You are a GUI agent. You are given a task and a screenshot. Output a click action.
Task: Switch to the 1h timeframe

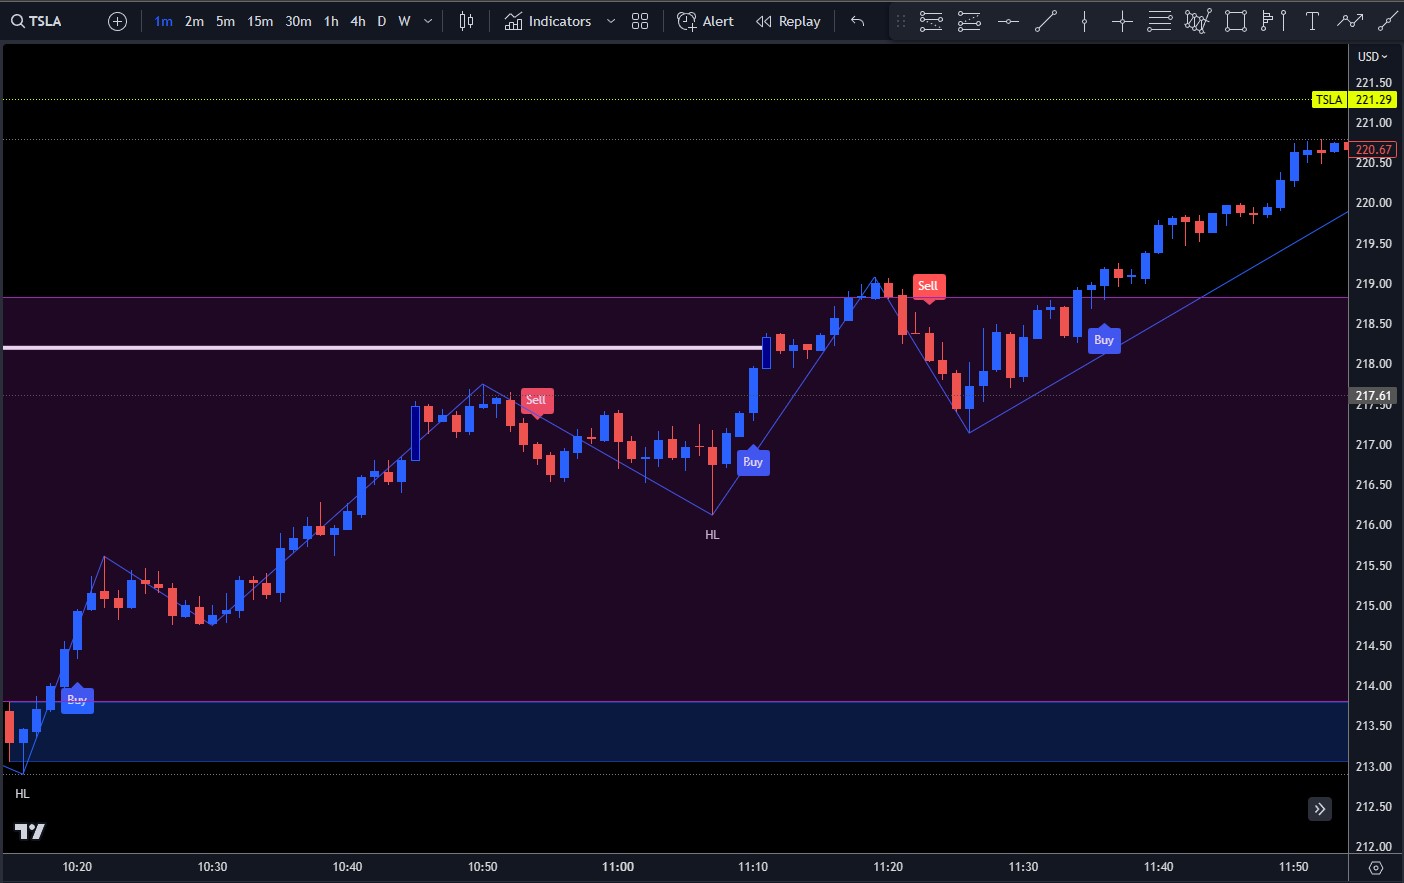(331, 21)
